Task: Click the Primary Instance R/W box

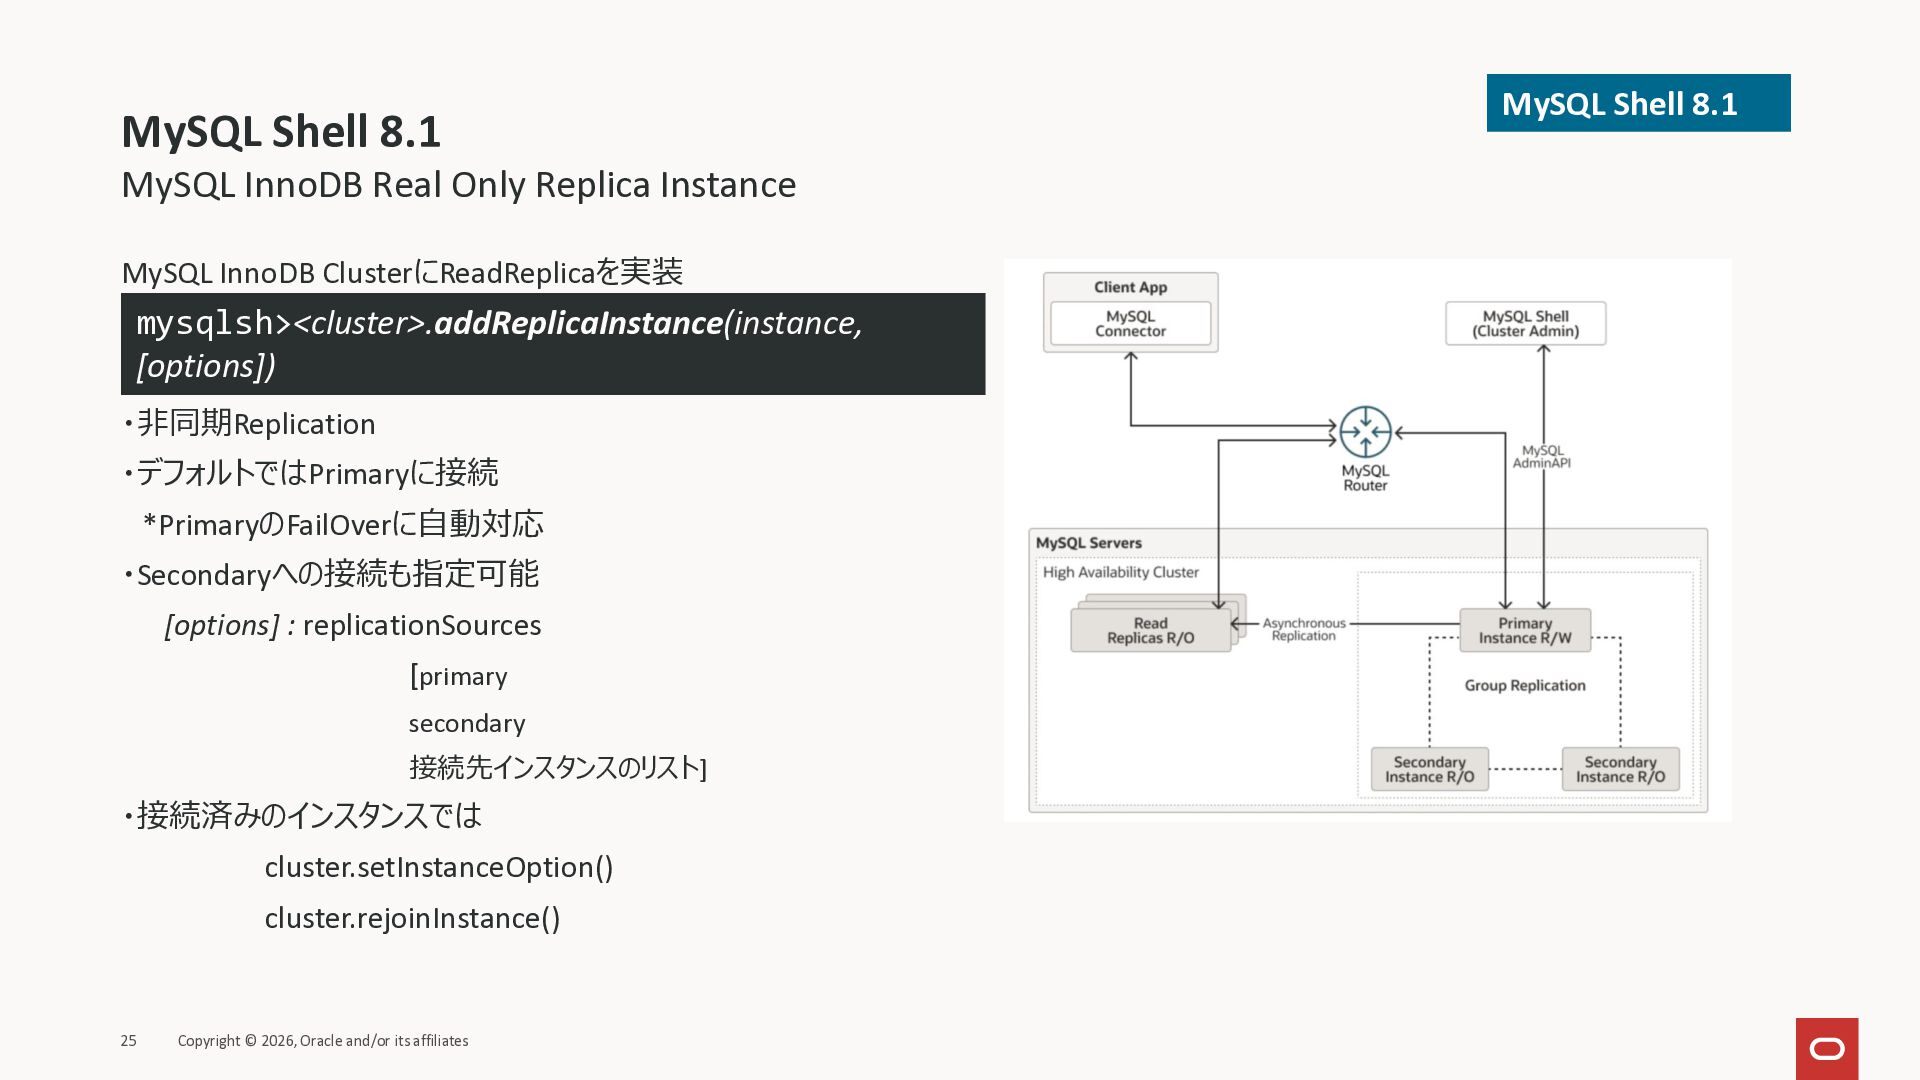Action: coord(1524,630)
